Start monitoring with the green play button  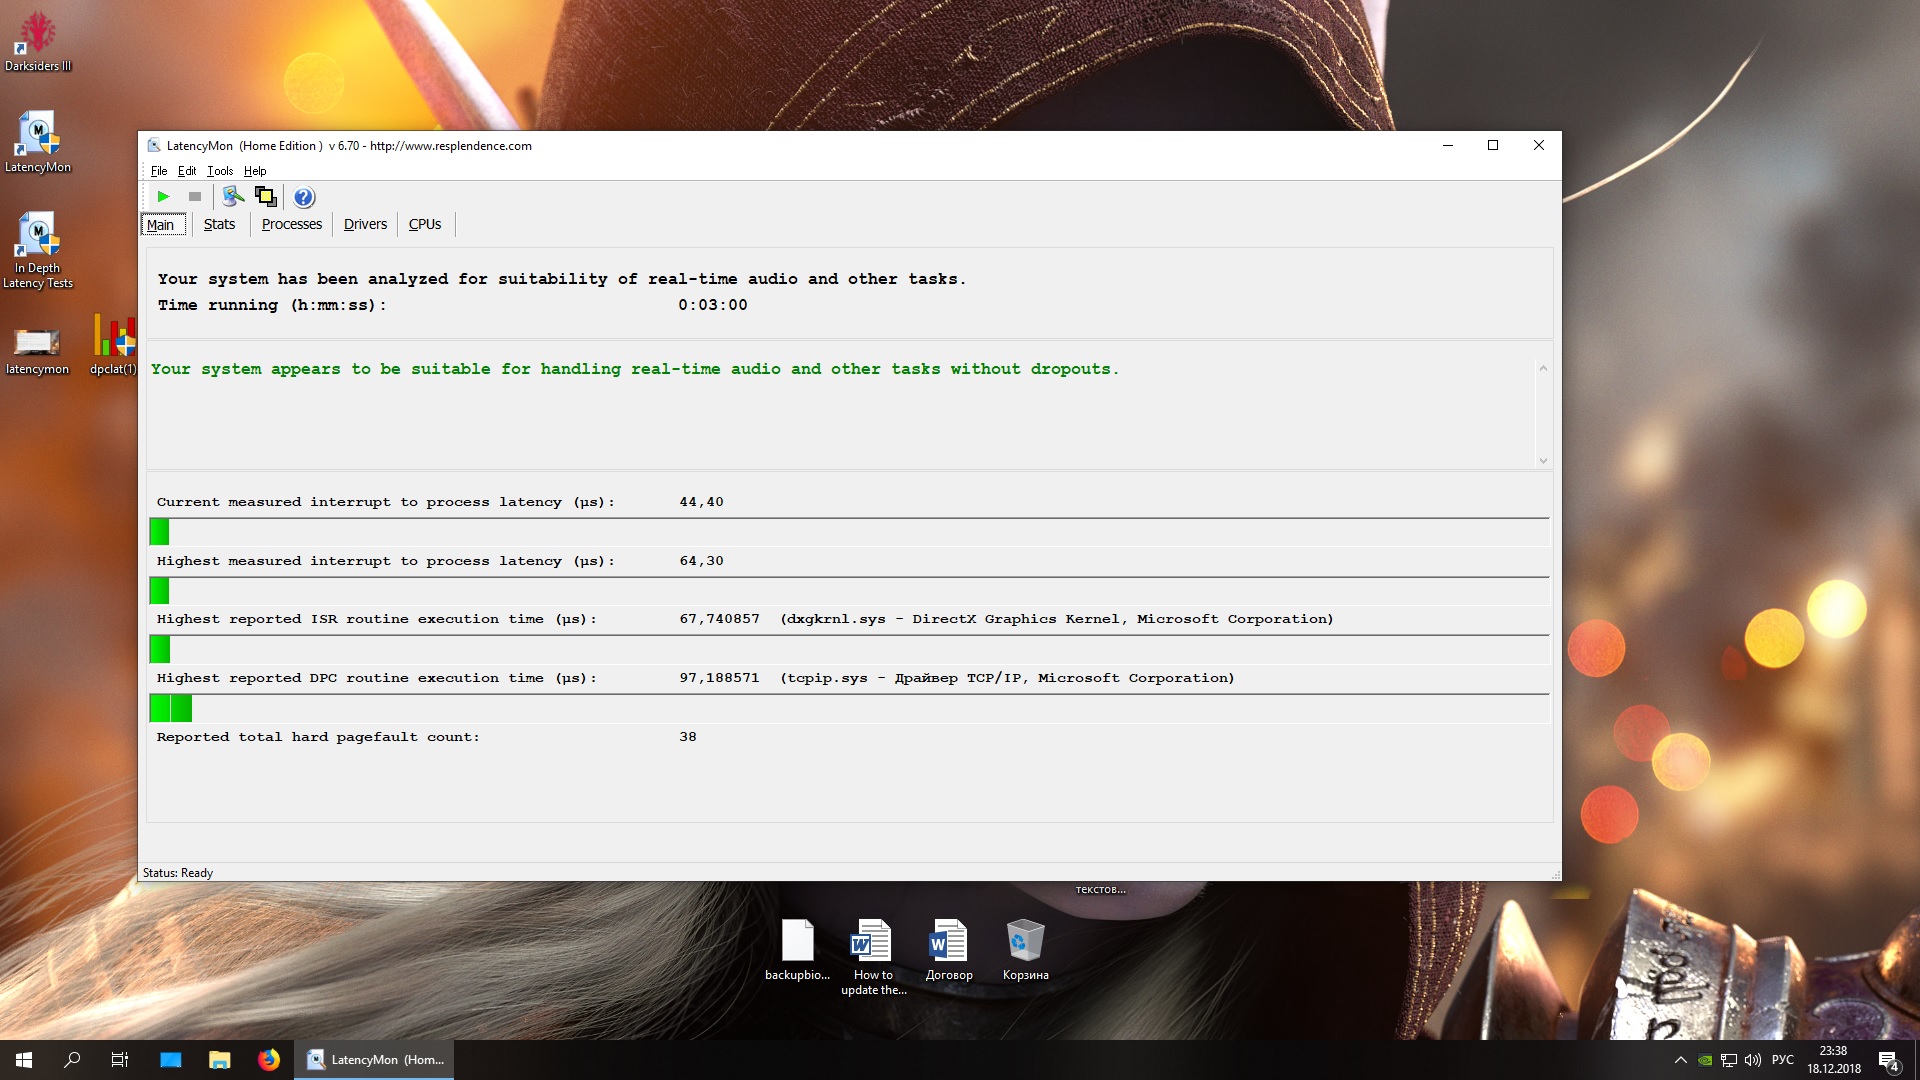[x=163, y=197]
